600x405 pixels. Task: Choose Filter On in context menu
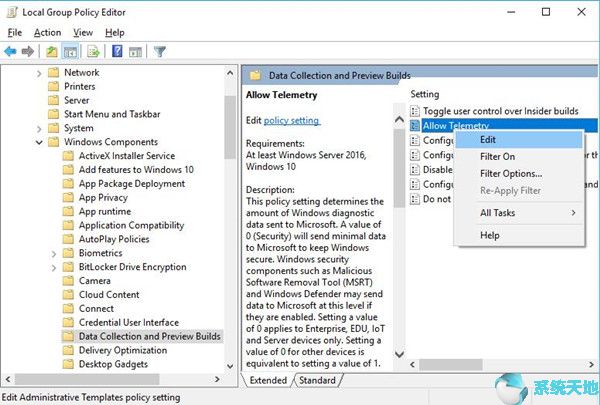(519, 157)
